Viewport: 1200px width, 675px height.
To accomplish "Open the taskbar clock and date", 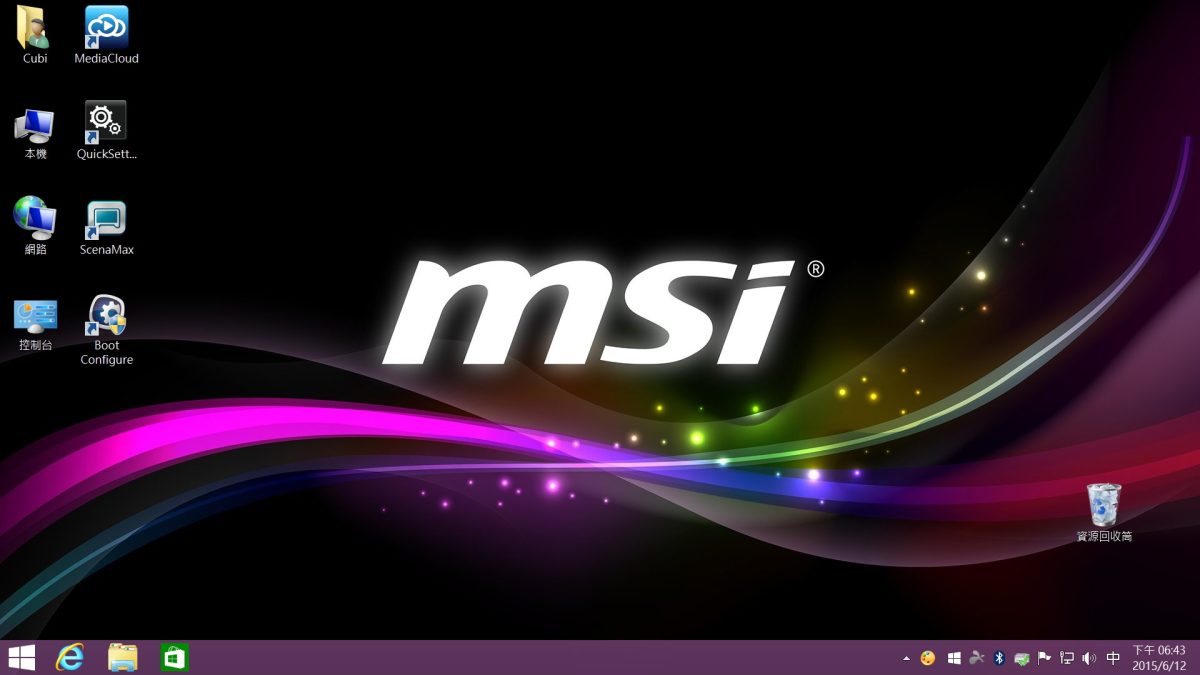I will [x=1159, y=657].
